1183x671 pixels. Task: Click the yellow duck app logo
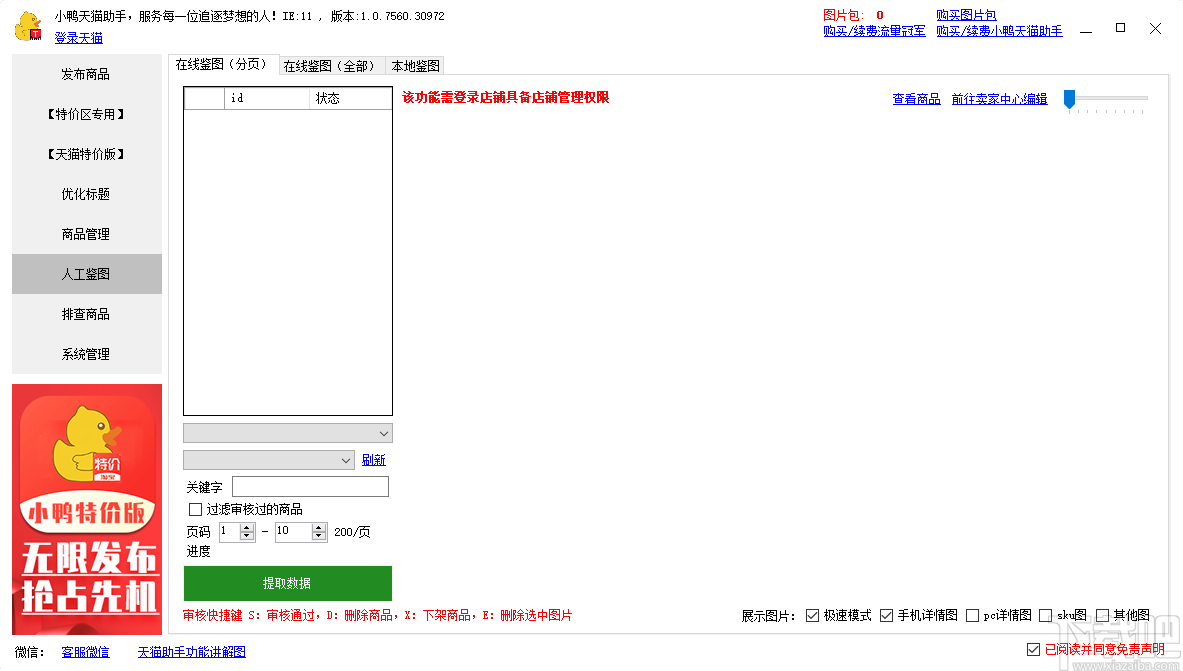pyautogui.click(x=29, y=26)
